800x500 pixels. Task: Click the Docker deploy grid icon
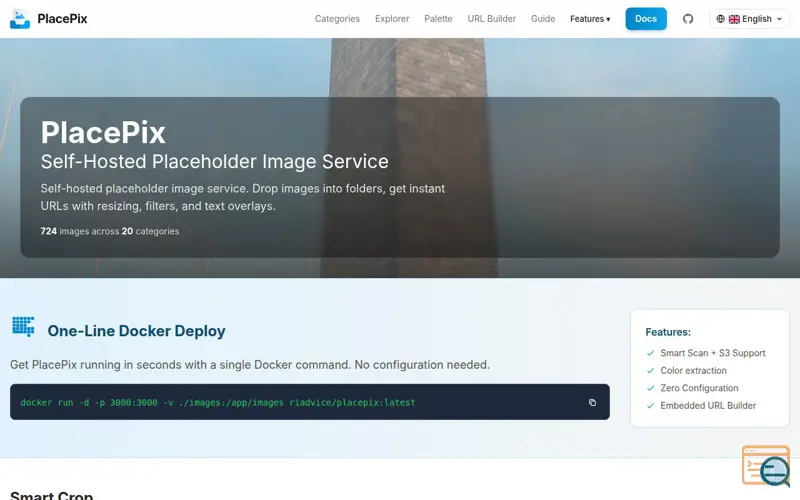pyautogui.click(x=23, y=327)
